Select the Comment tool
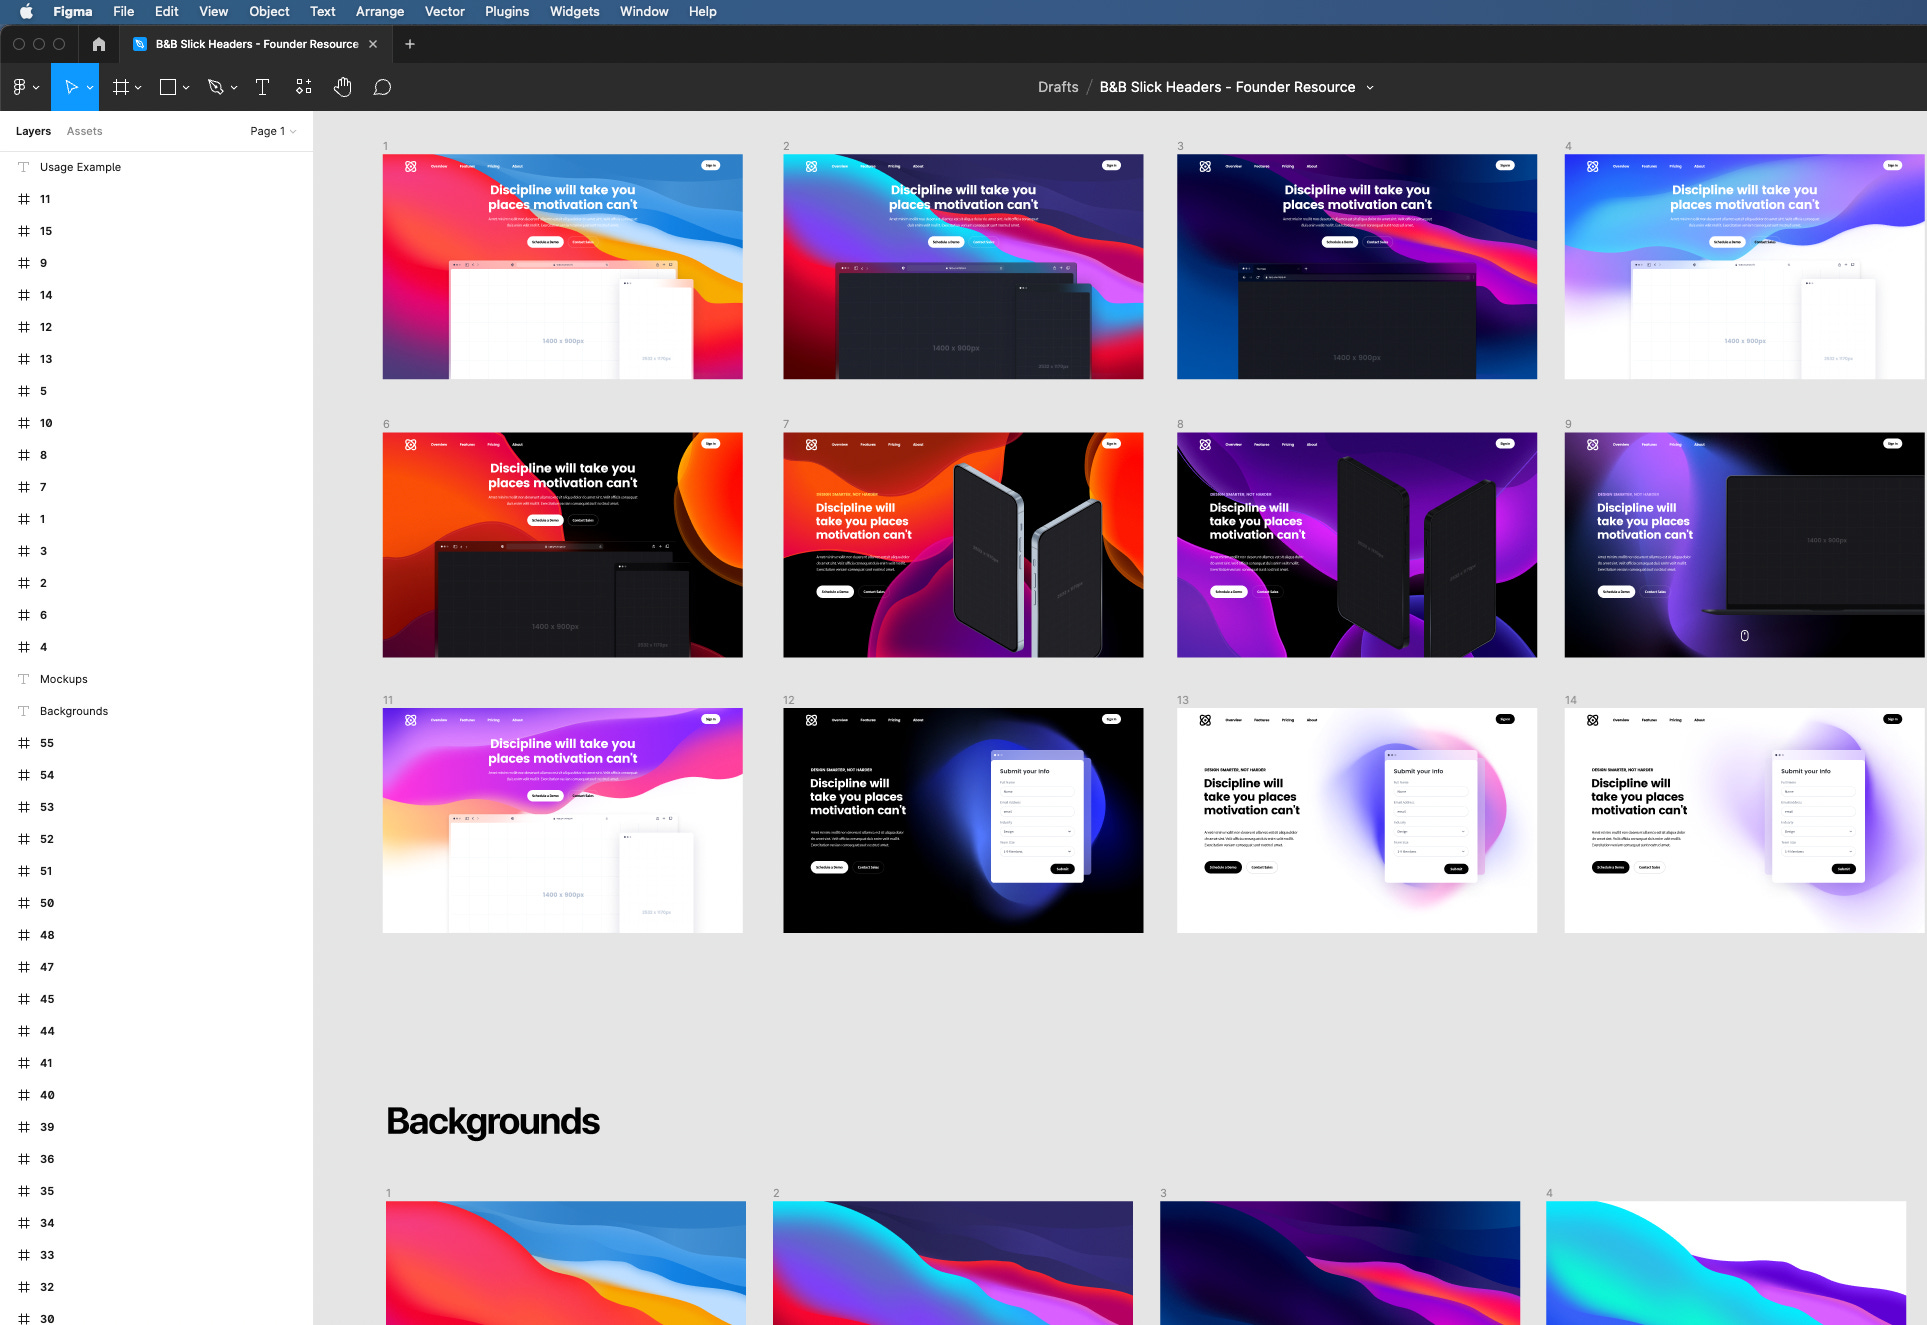The image size is (1927, 1325). point(382,87)
